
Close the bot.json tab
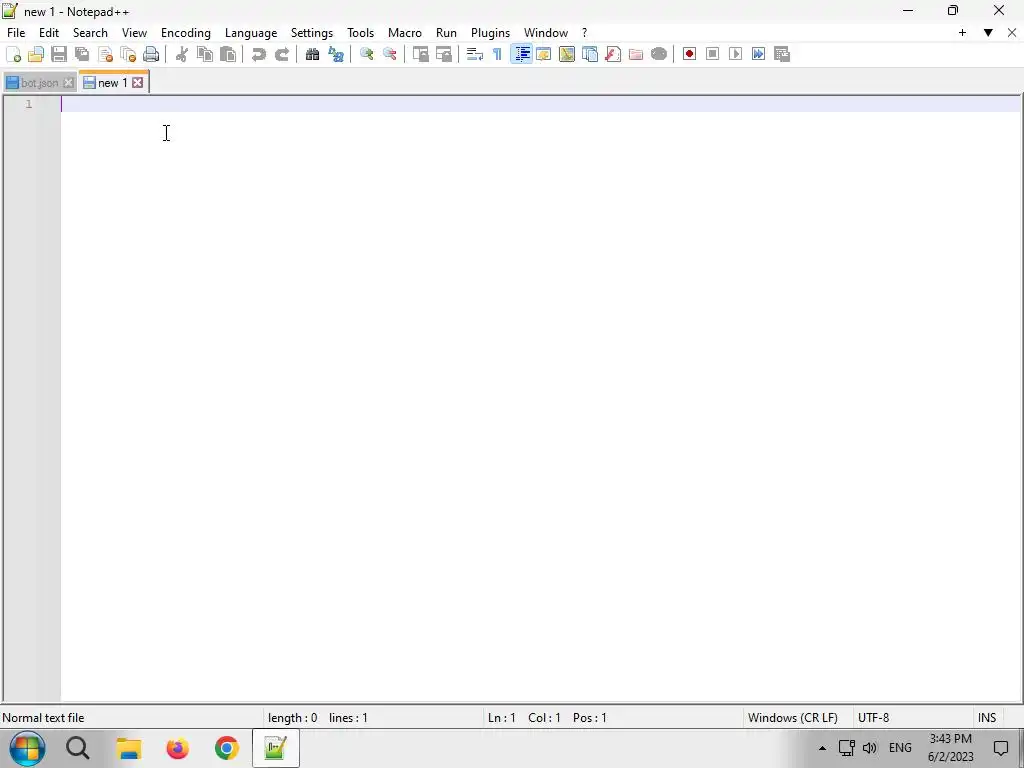point(68,83)
